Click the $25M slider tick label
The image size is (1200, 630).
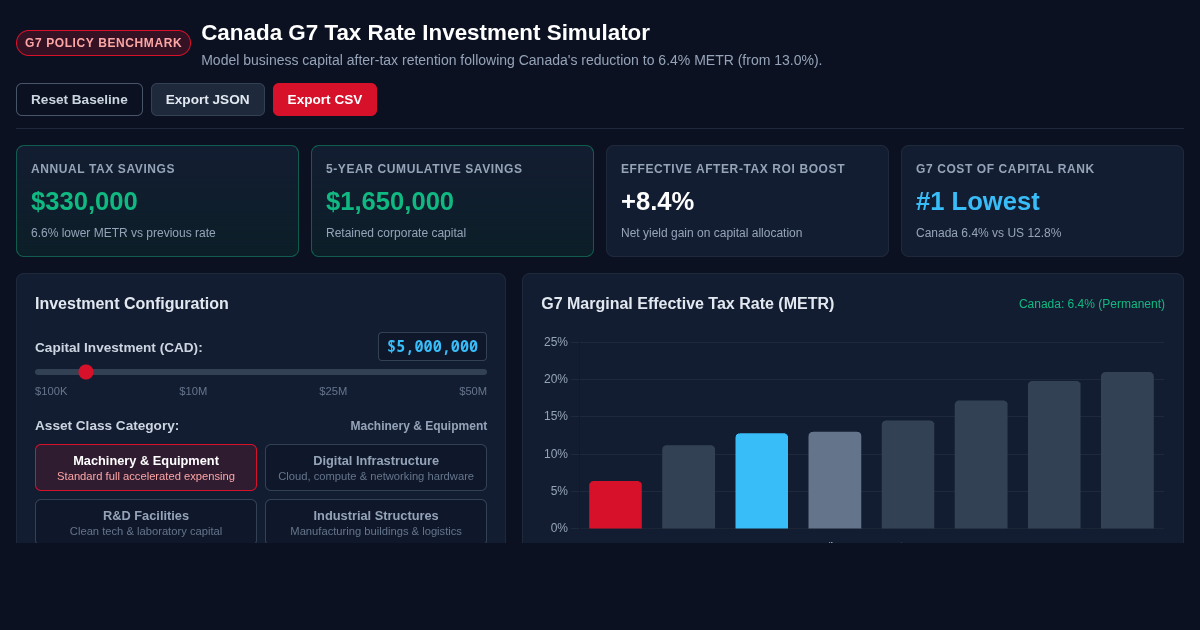(x=333, y=391)
